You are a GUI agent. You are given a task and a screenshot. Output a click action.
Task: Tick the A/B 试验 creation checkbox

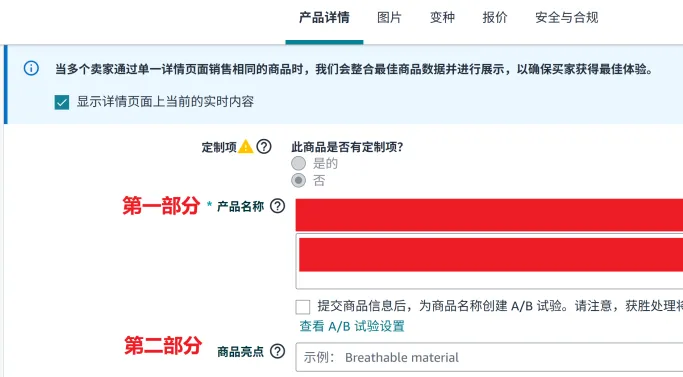click(x=303, y=307)
